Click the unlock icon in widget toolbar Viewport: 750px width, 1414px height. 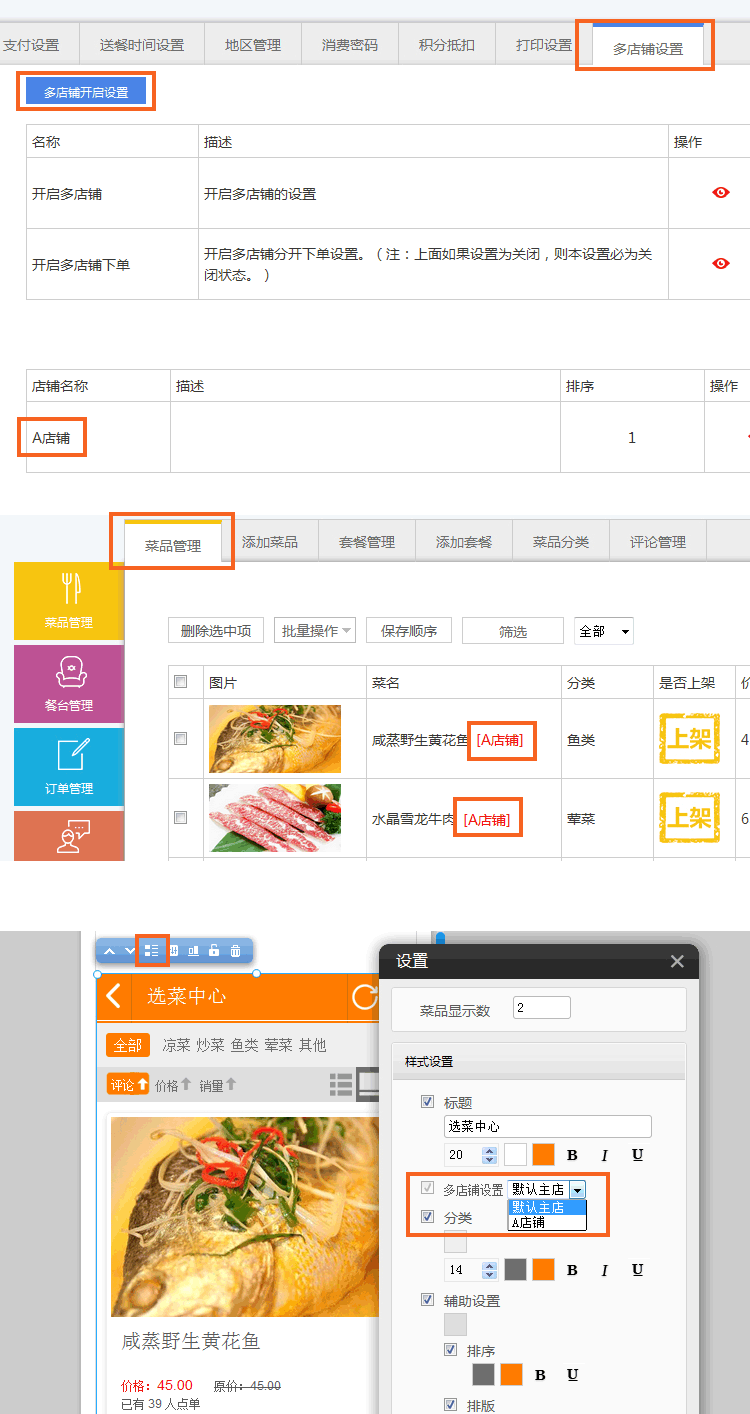[x=214, y=951]
